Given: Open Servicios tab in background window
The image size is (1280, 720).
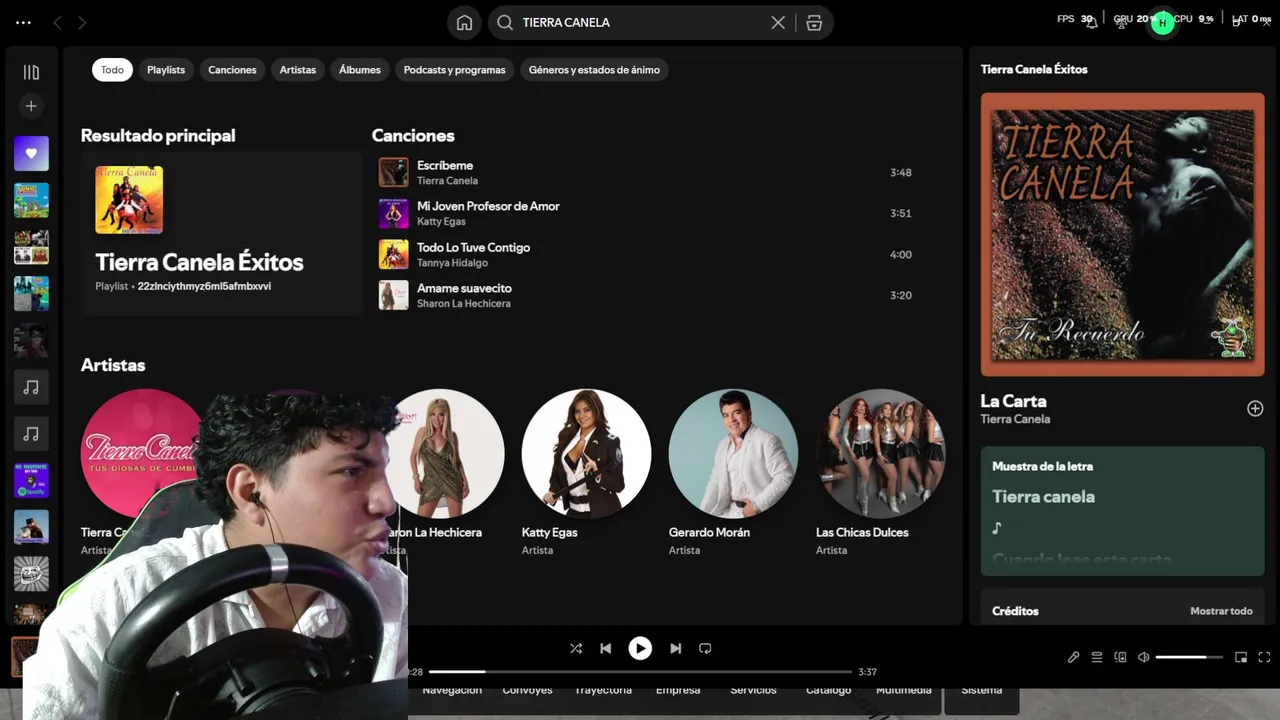Looking at the screenshot, I should (x=753, y=691).
